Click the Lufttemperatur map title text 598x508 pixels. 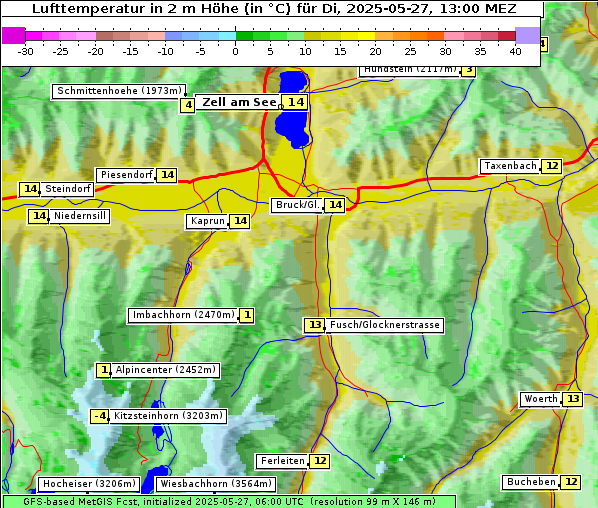(x=274, y=9)
